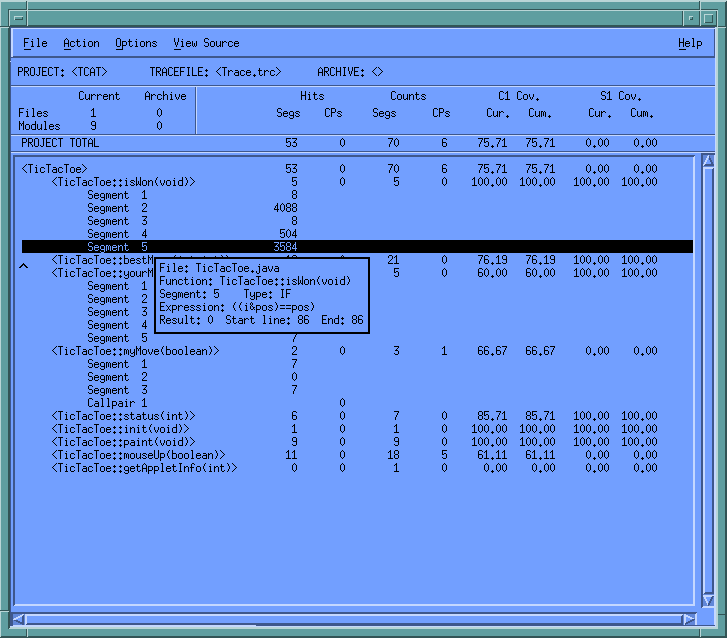Select the TicTacToe::mouseUp(boolean) row

(x=357, y=455)
